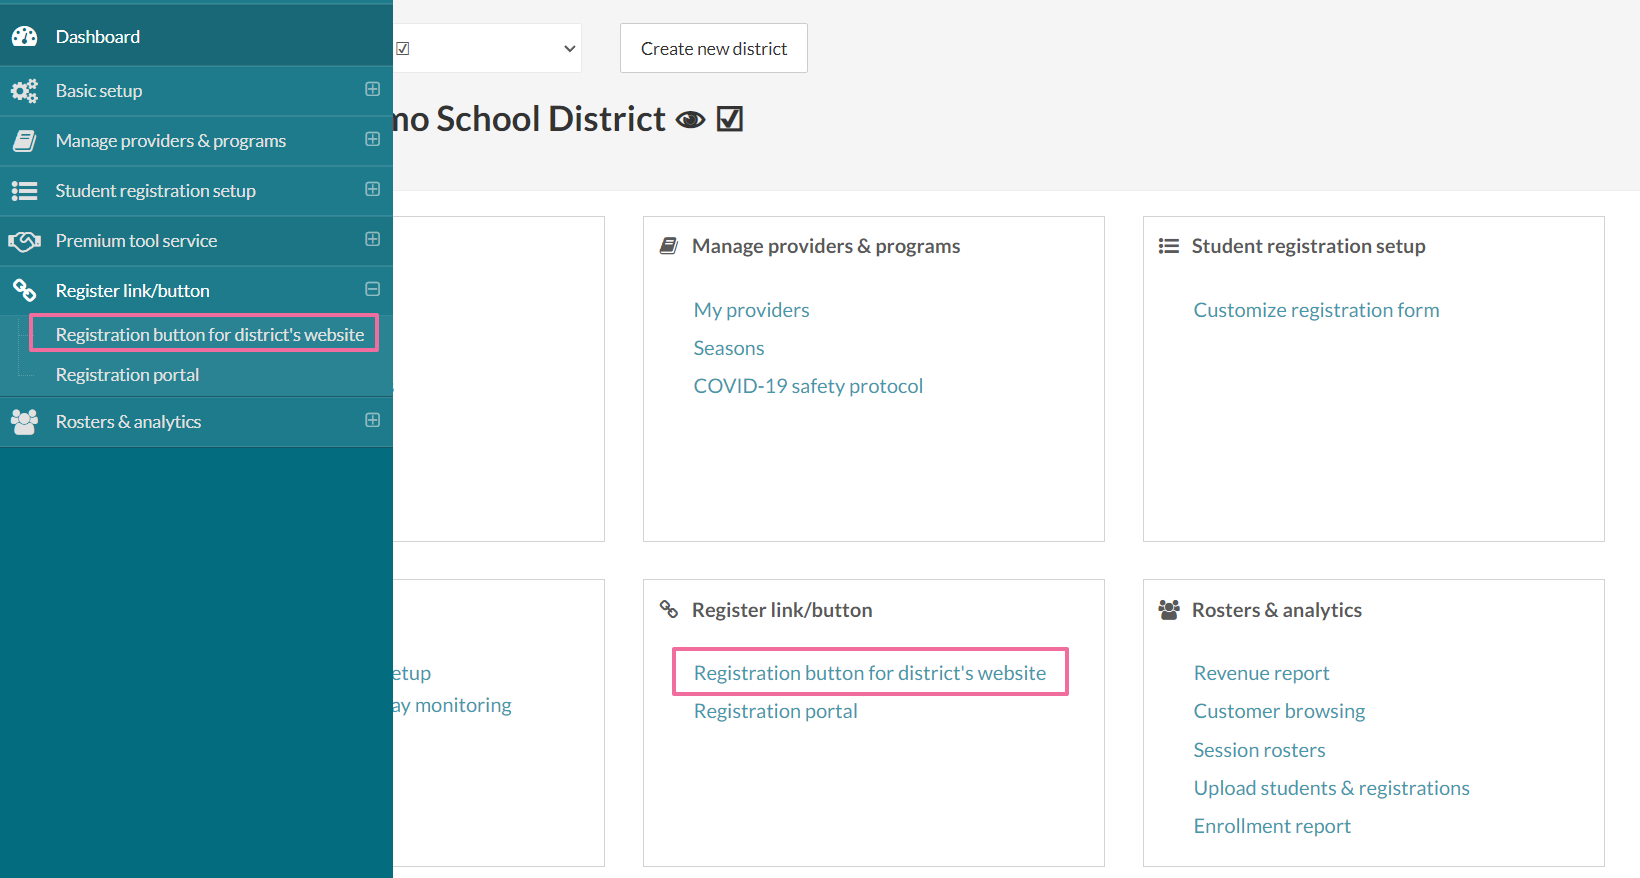Click the Create new district button

coord(713,48)
